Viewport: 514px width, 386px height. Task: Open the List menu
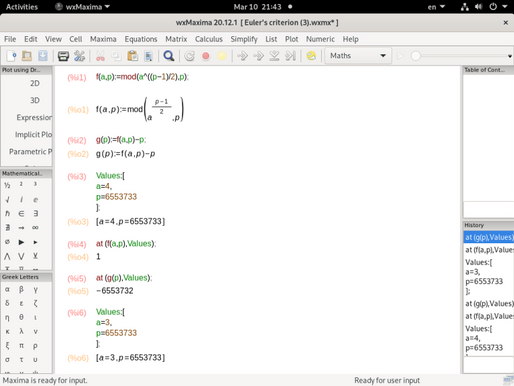coord(271,39)
